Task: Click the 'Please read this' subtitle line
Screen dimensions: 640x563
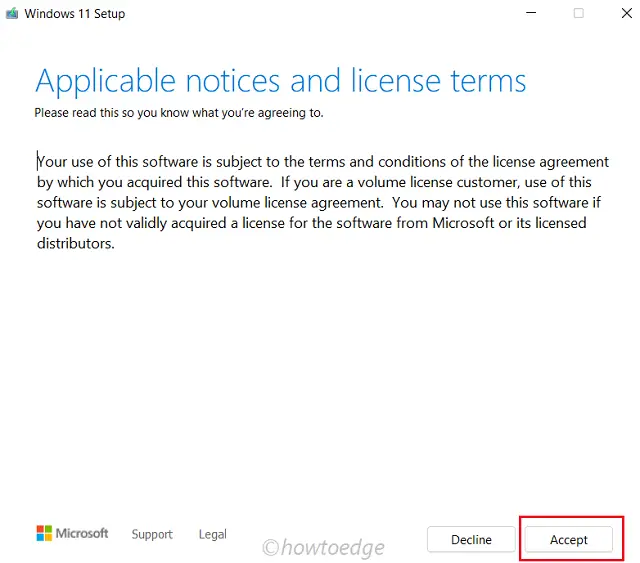Action: (x=179, y=113)
